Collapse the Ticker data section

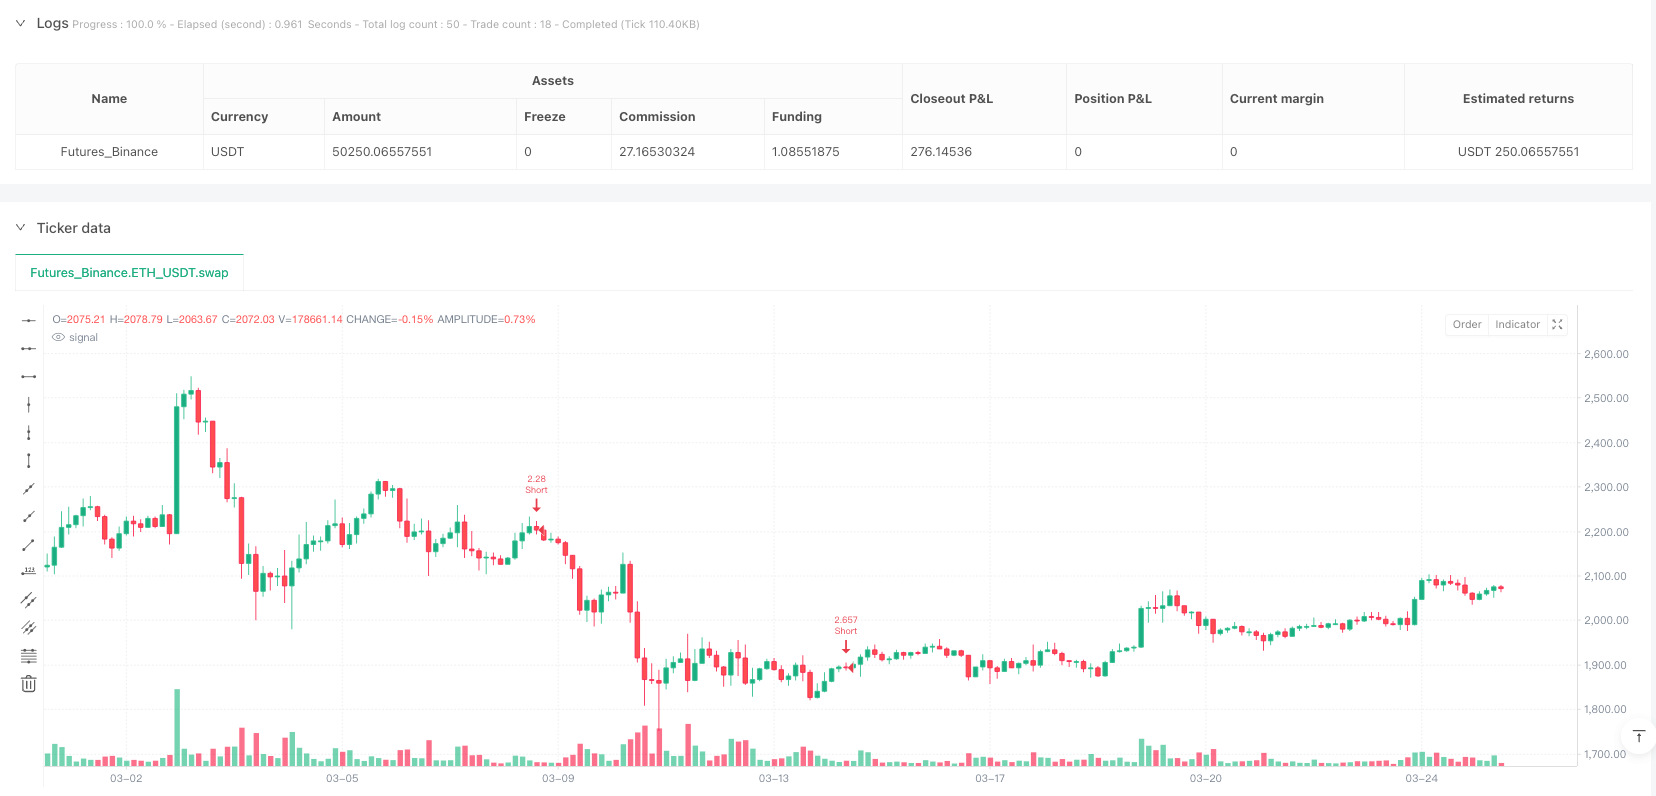click(19, 227)
